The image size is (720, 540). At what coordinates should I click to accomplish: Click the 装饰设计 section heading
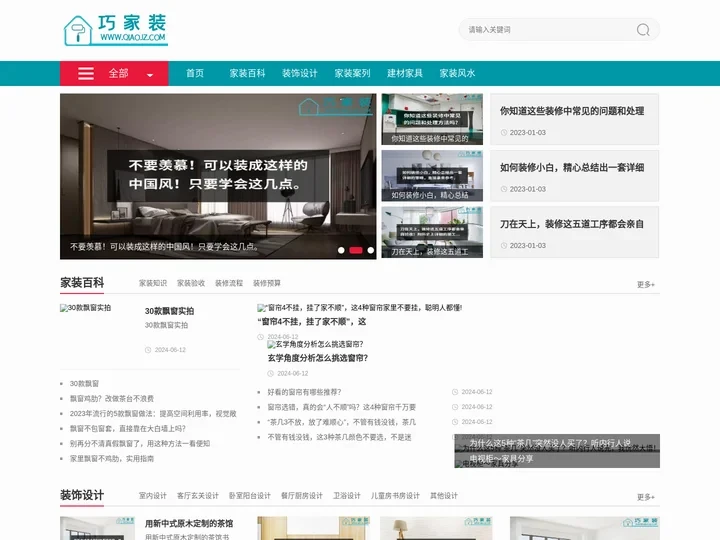(82, 495)
